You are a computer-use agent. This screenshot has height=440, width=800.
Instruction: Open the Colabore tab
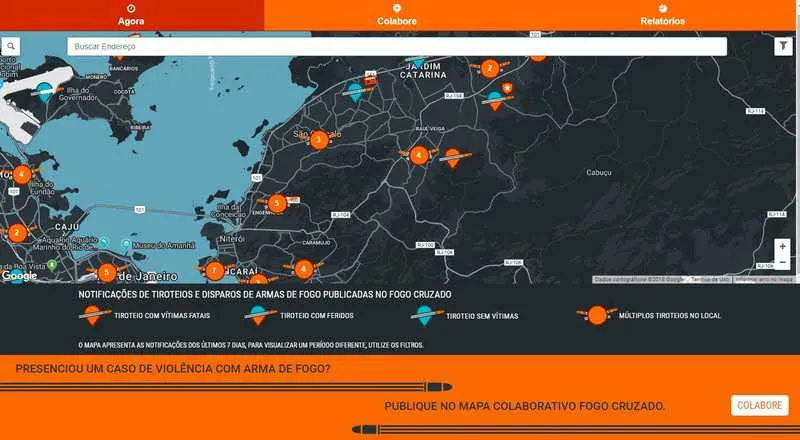click(397, 15)
